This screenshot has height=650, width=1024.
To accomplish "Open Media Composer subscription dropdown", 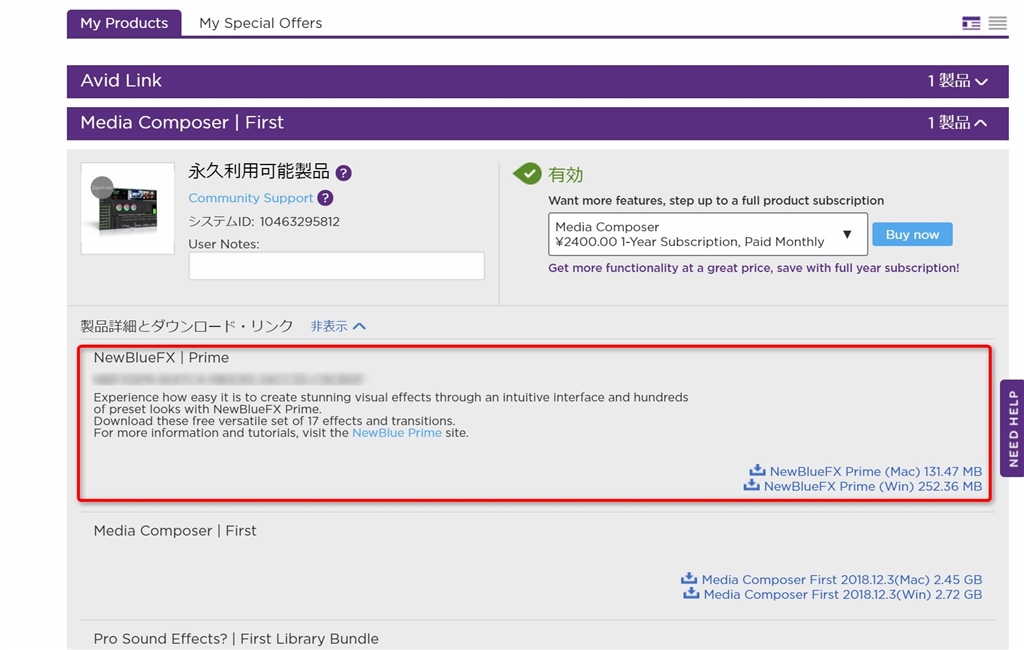I will pyautogui.click(x=708, y=234).
